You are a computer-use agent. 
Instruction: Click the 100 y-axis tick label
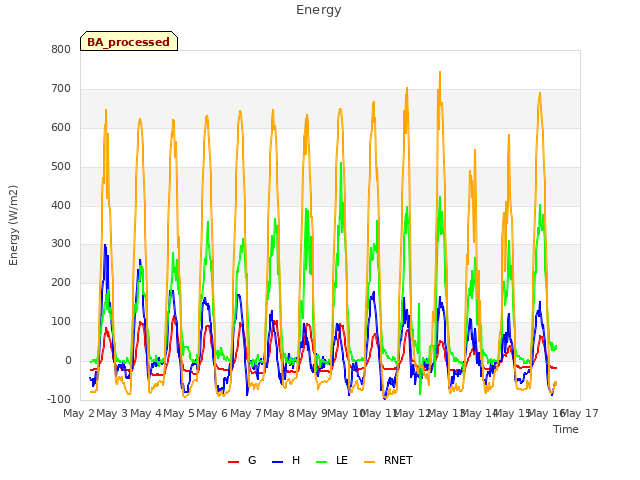coord(61,322)
